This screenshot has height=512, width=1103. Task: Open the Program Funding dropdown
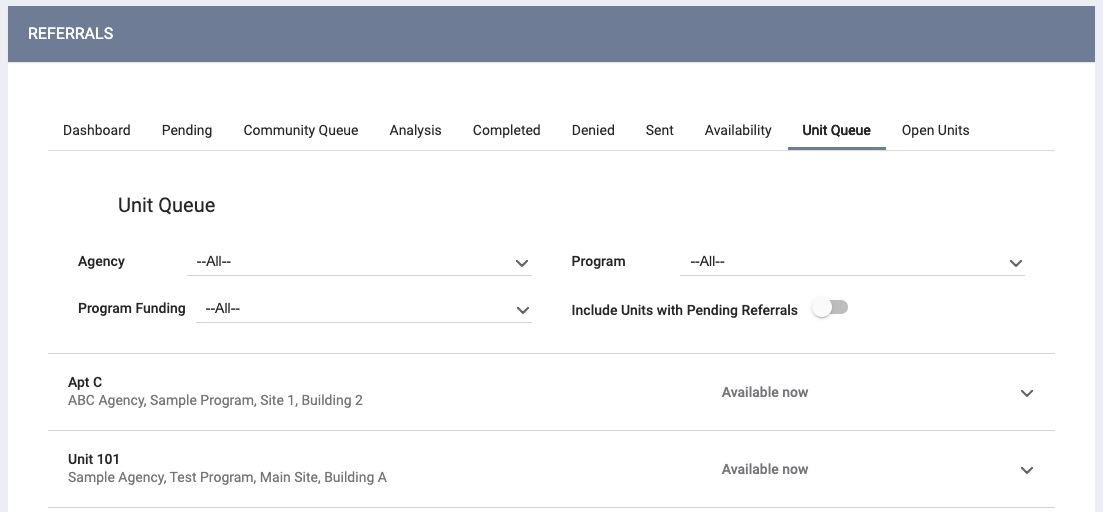364,309
